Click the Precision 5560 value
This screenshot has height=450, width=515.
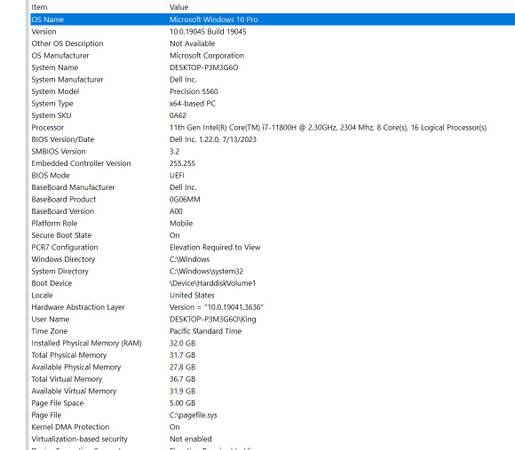194,92
